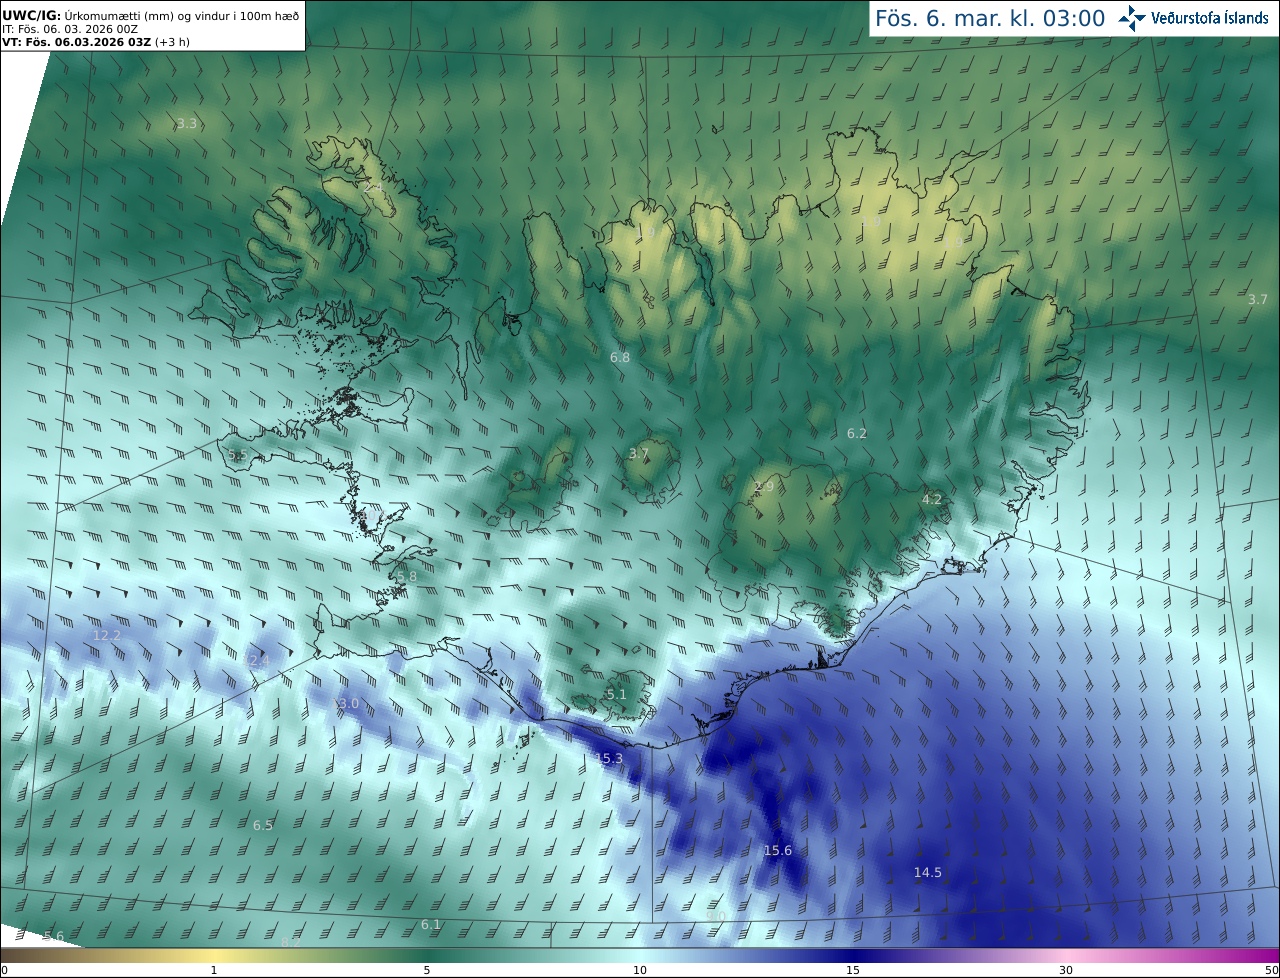Click the 5.1 value label on map
The image size is (1280, 978).
click(617, 695)
